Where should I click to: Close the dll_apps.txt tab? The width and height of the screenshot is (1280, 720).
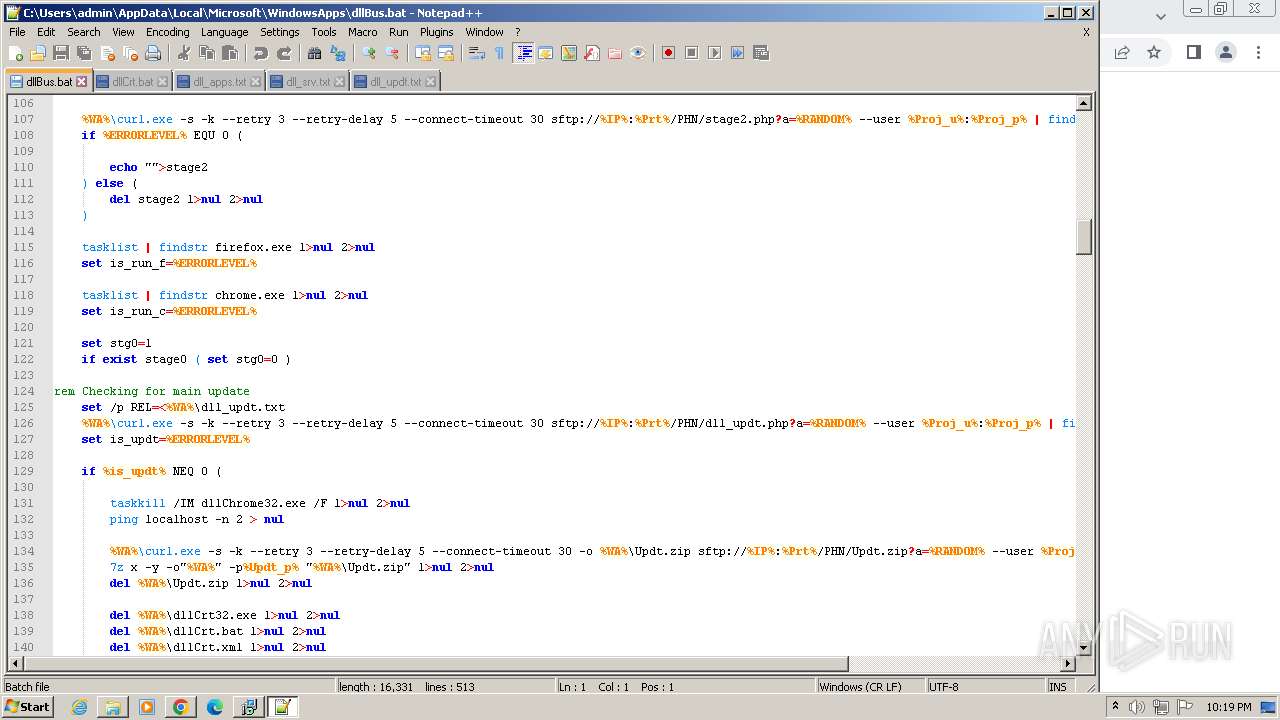(x=255, y=82)
